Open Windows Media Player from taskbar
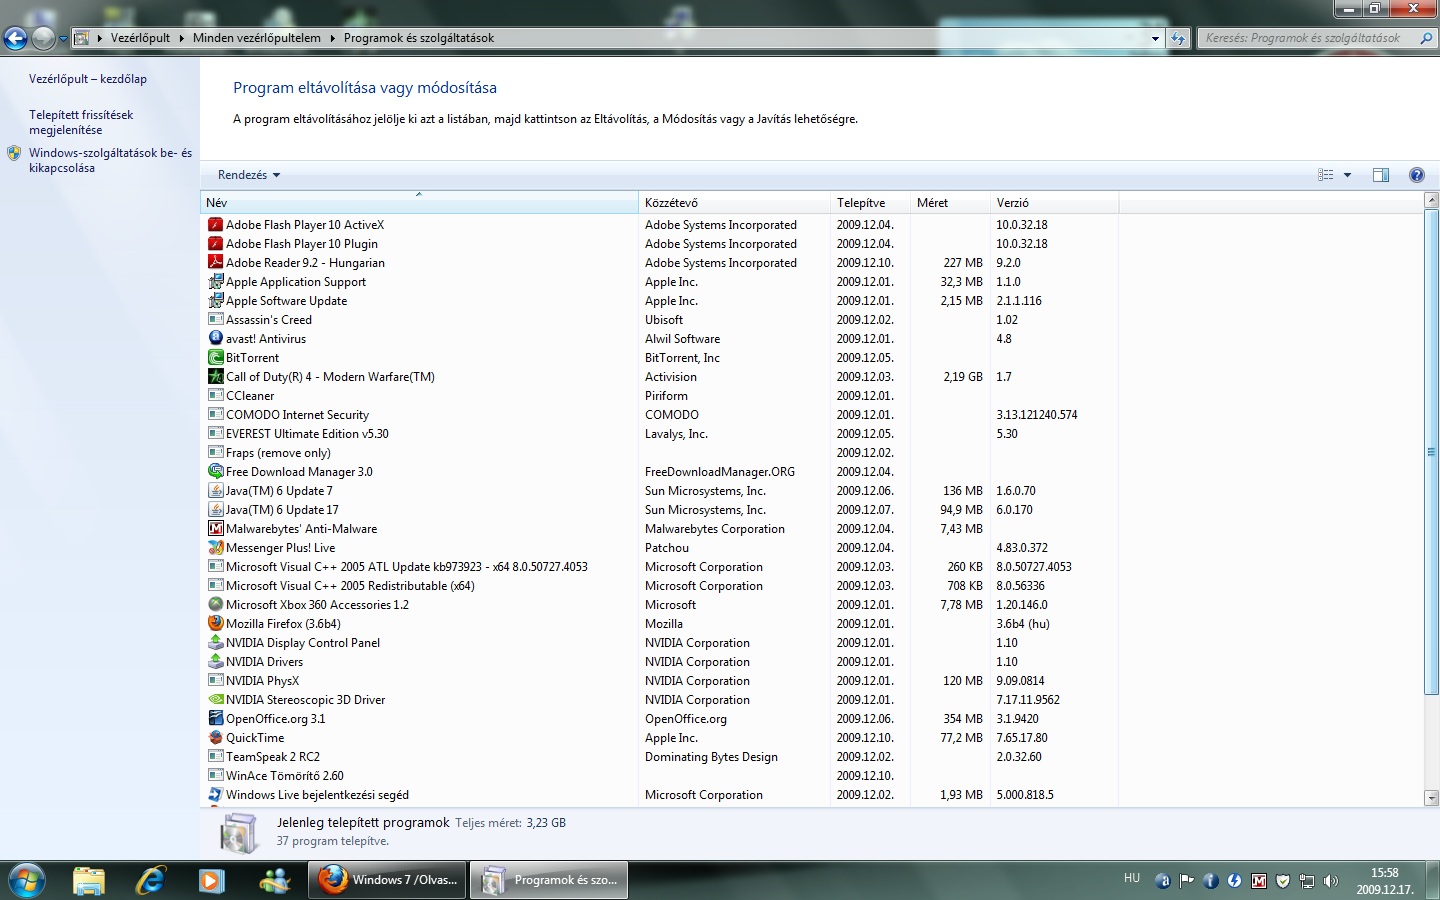Image resolution: width=1440 pixels, height=900 pixels. coord(211,880)
